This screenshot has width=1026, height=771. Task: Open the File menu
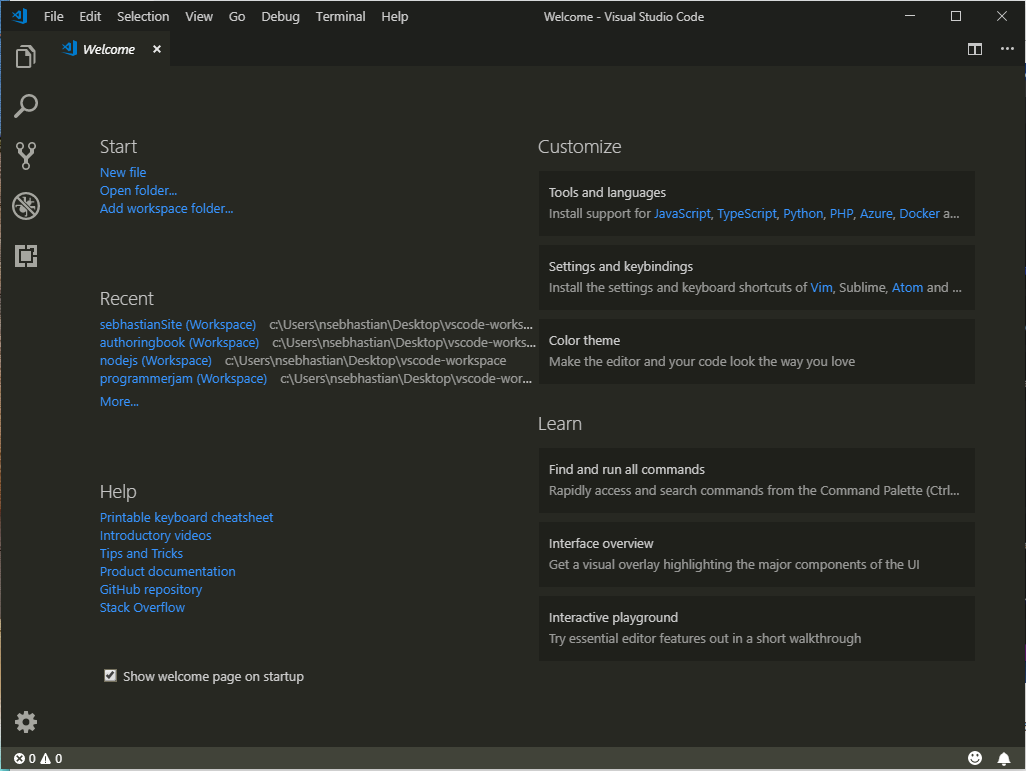click(x=54, y=16)
